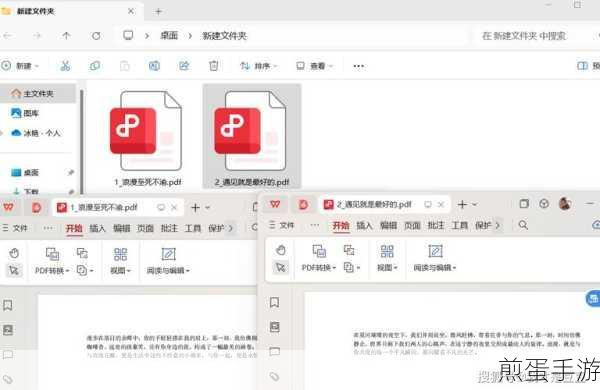This screenshot has width=600, height=390.
Task: Click the Copy icon in File Explorer toolbar
Action: point(95,66)
